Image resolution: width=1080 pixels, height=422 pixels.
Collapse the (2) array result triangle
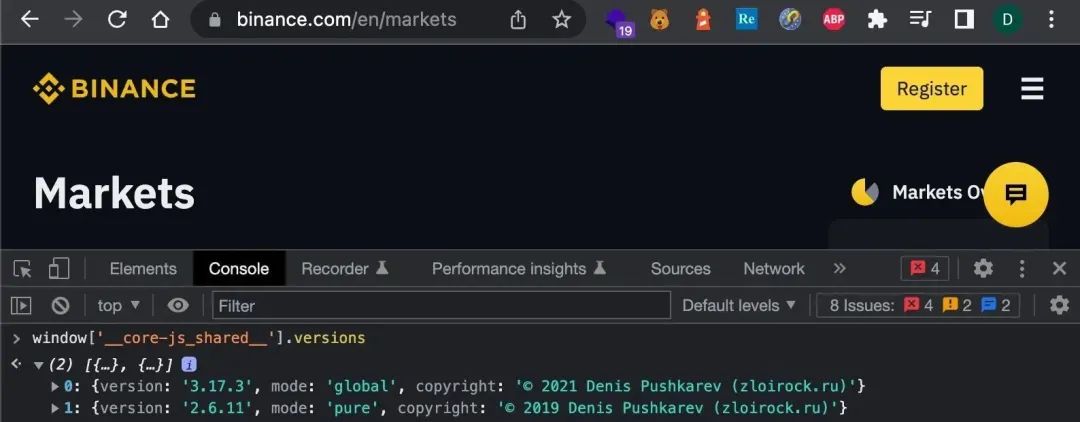point(39,365)
